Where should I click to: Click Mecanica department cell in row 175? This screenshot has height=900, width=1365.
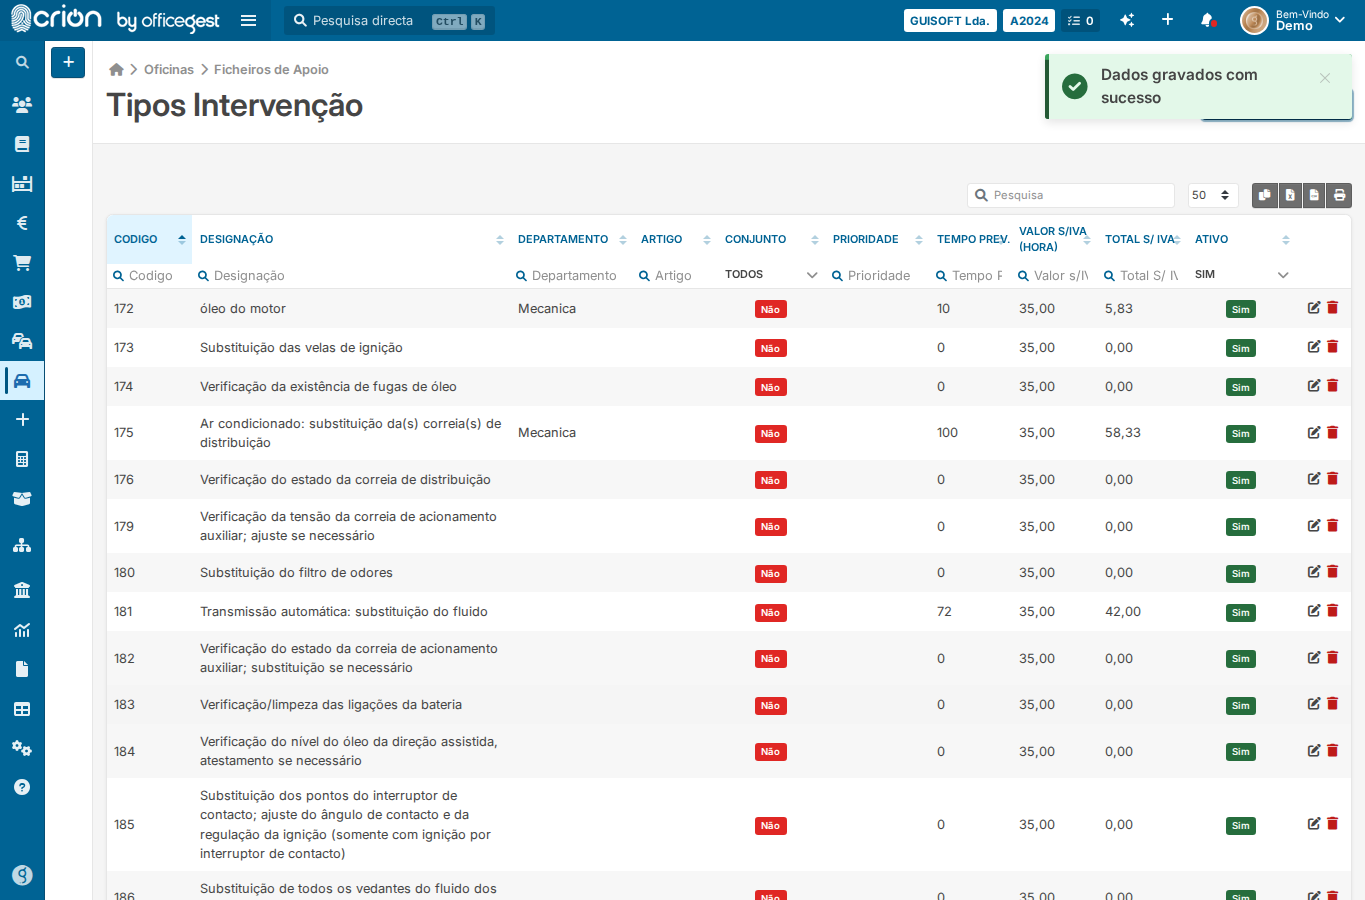pos(547,433)
